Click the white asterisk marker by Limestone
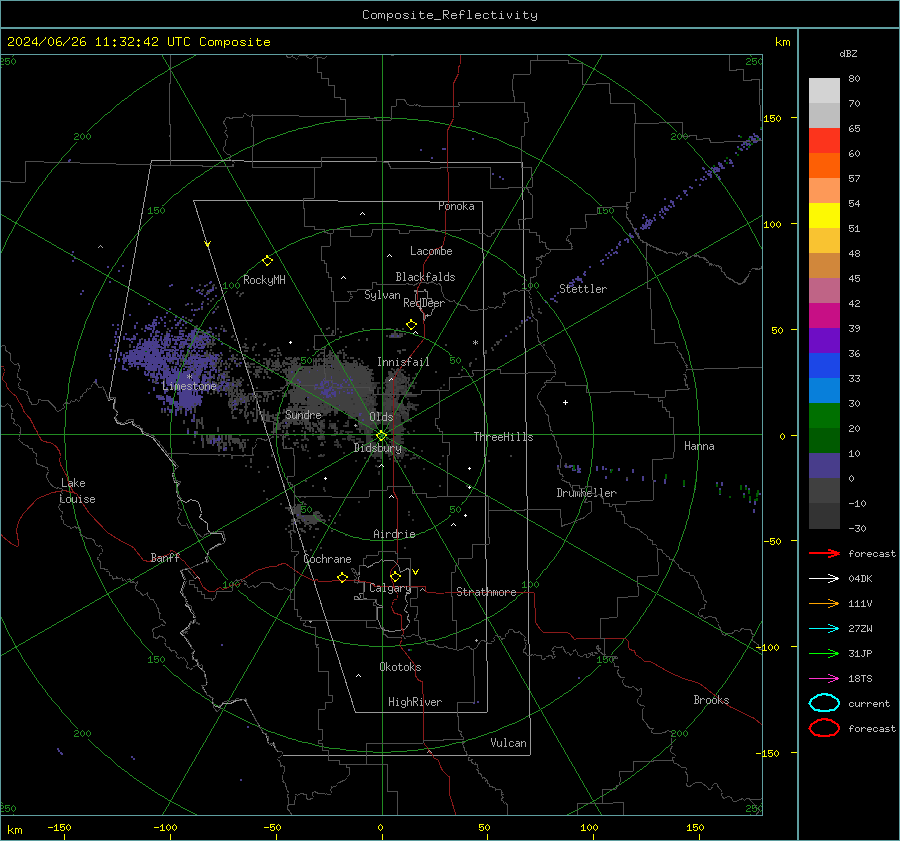900x841 pixels. pyautogui.click(x=189, y=377)
